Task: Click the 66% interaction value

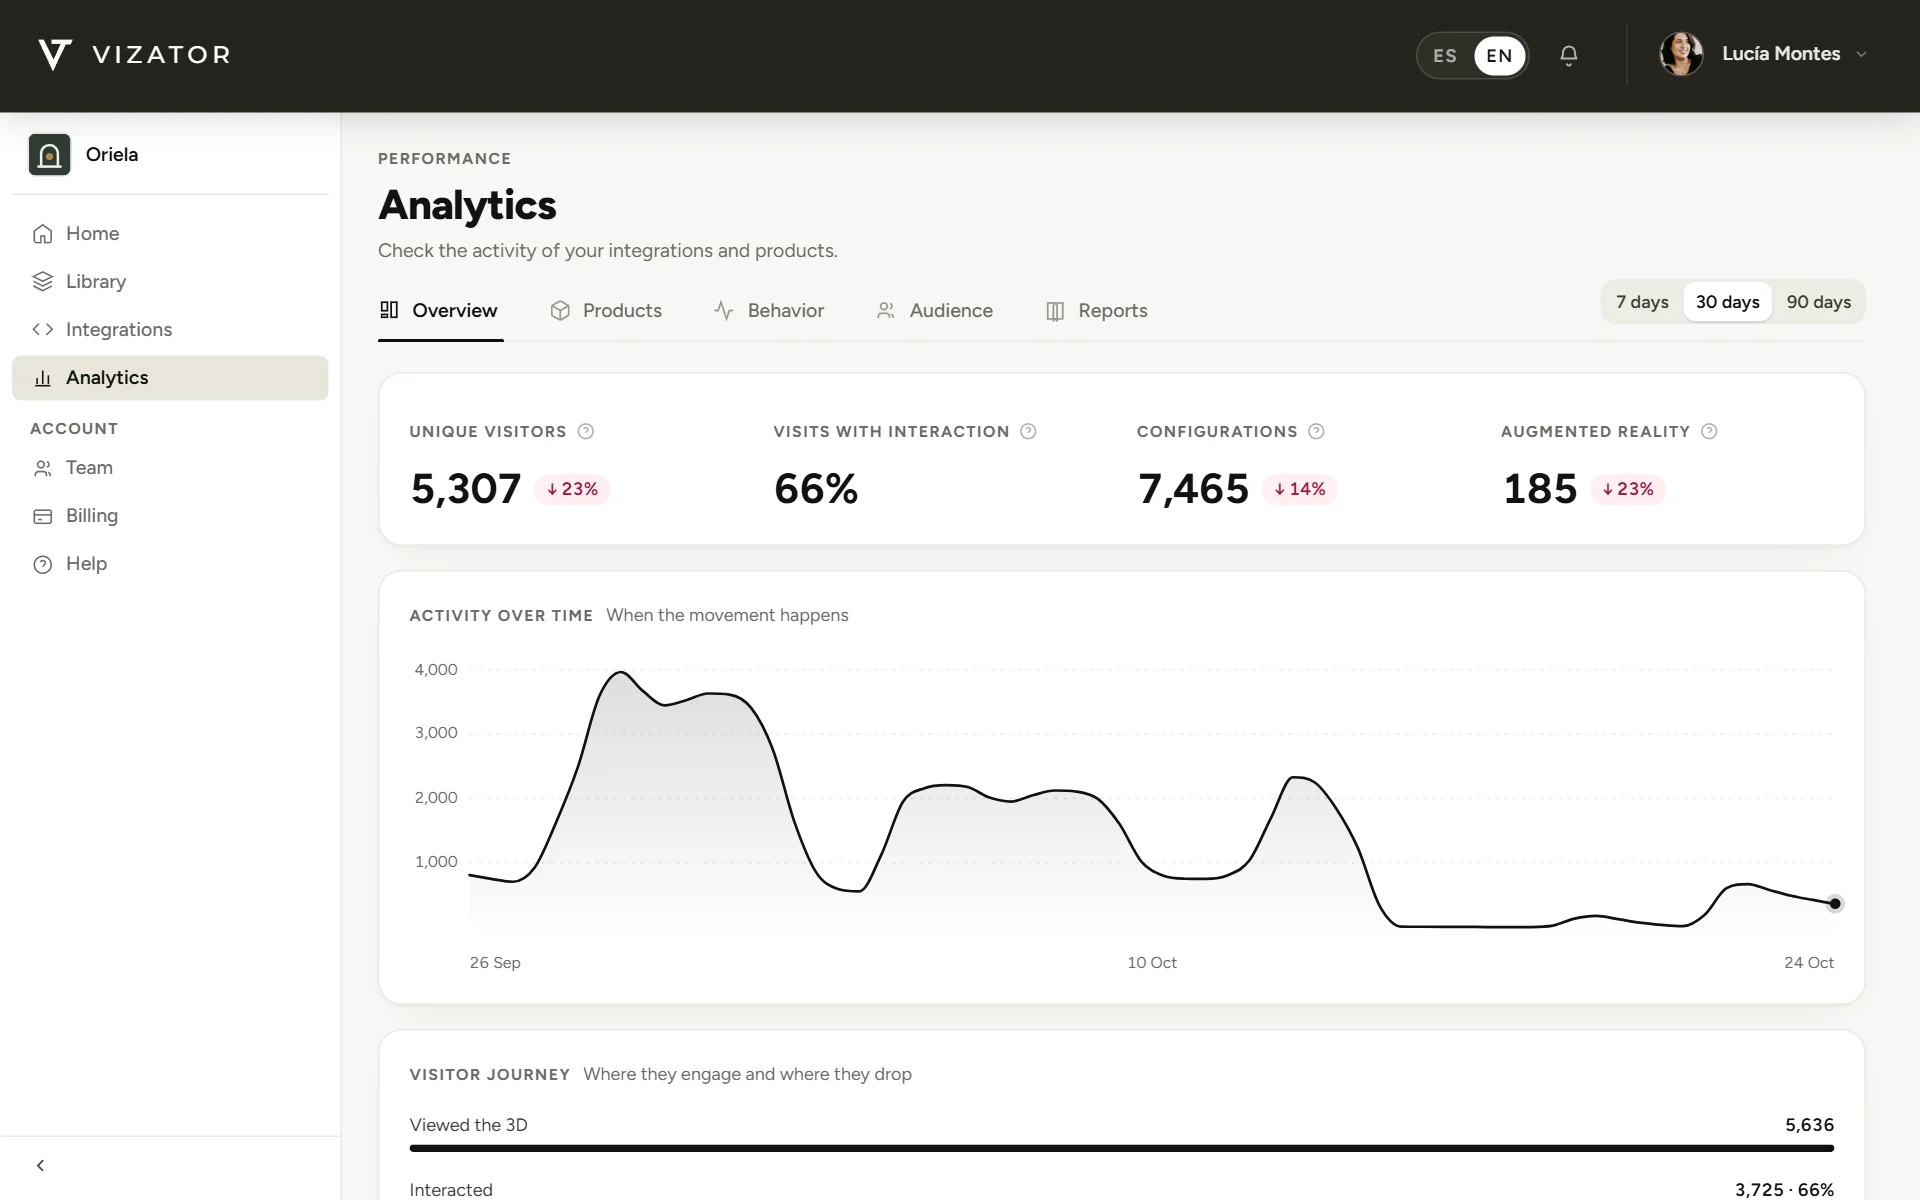Action: [x=816, y=489]
